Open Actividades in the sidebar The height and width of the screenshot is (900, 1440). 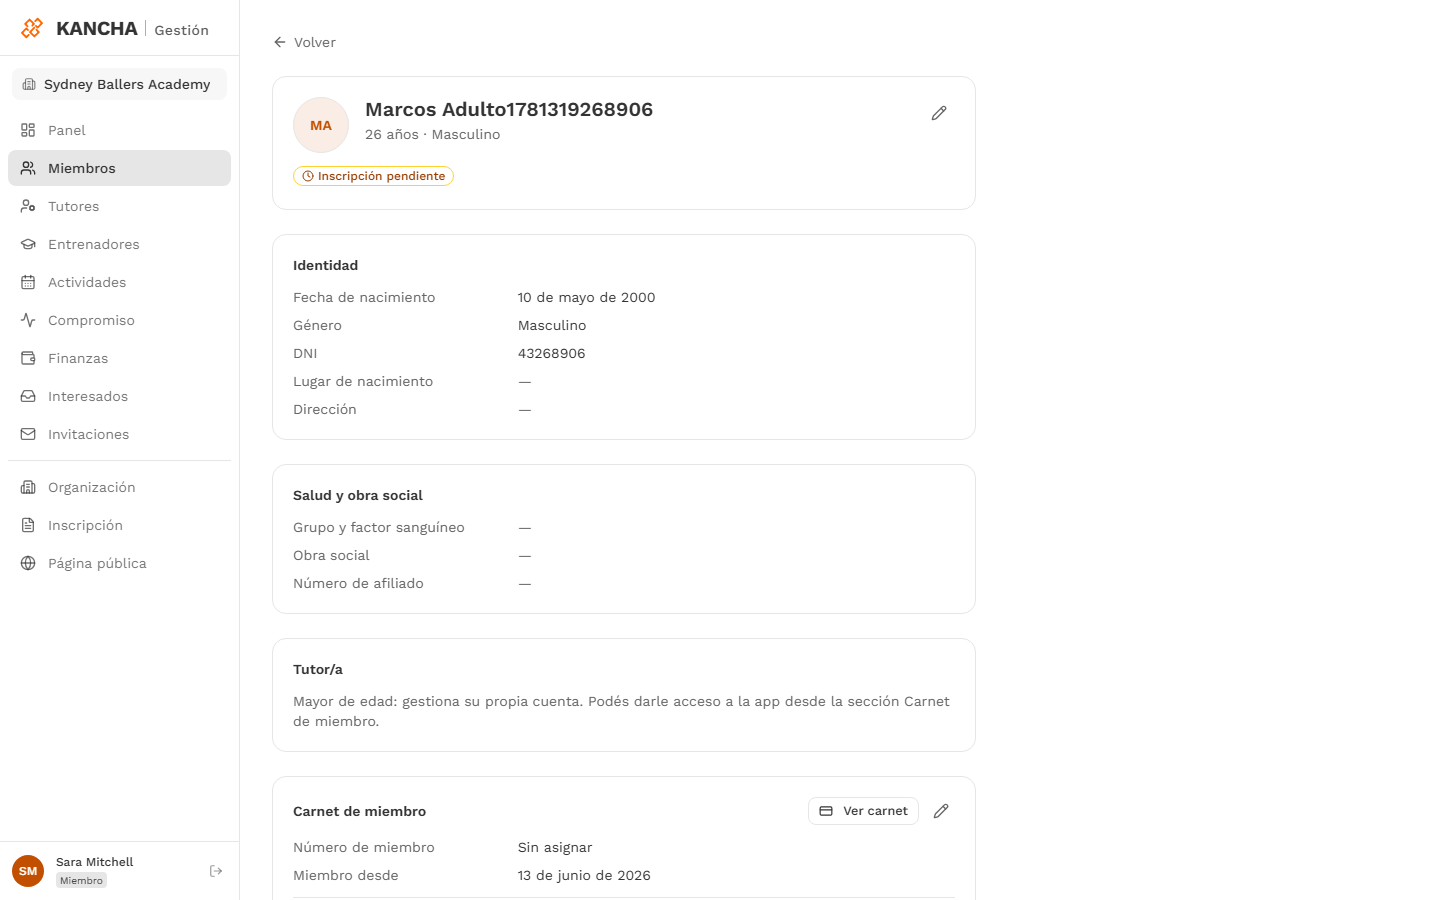tap(119, 282)
